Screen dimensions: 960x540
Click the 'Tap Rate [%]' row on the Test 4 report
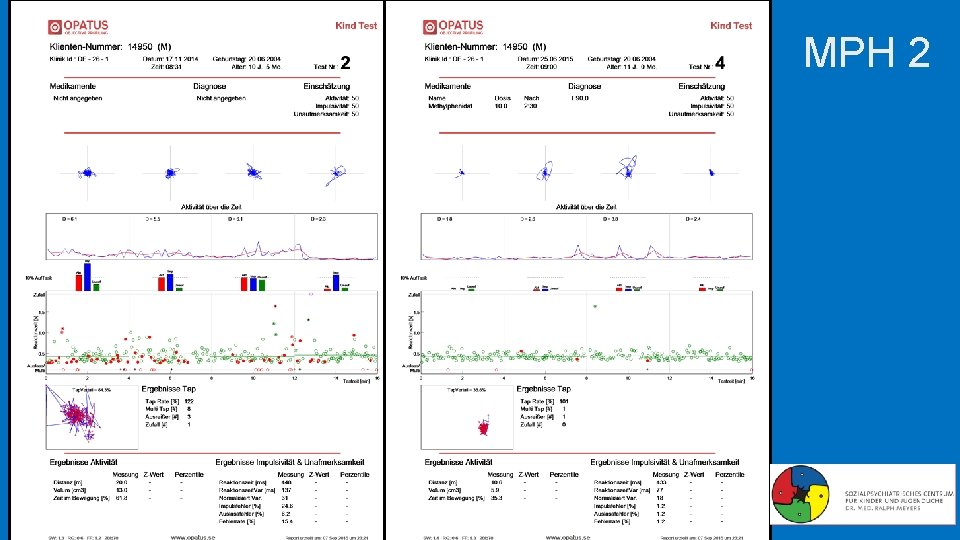click(x=544, y=402)
